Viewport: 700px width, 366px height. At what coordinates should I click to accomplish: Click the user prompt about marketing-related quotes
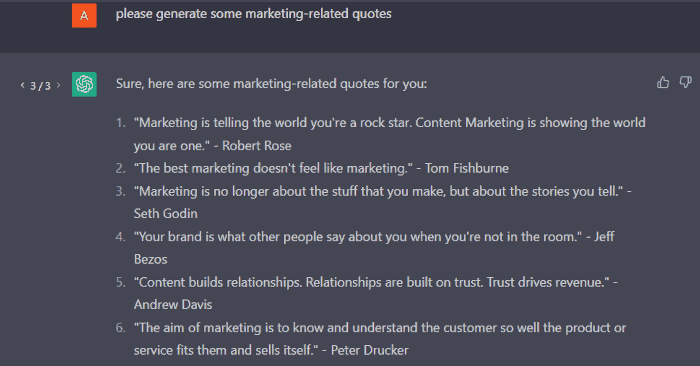pos(254,14)
